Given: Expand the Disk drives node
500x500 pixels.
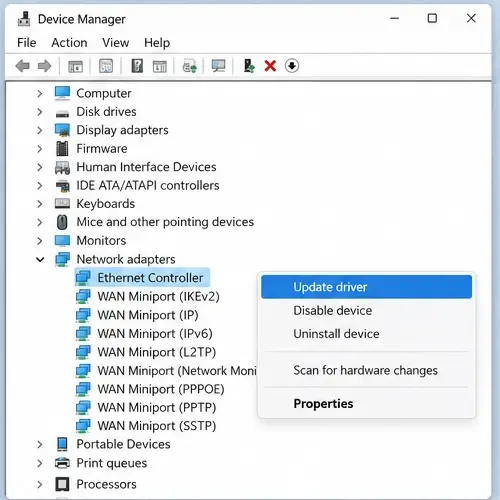Looking at the screenshot, I should 40,112.
